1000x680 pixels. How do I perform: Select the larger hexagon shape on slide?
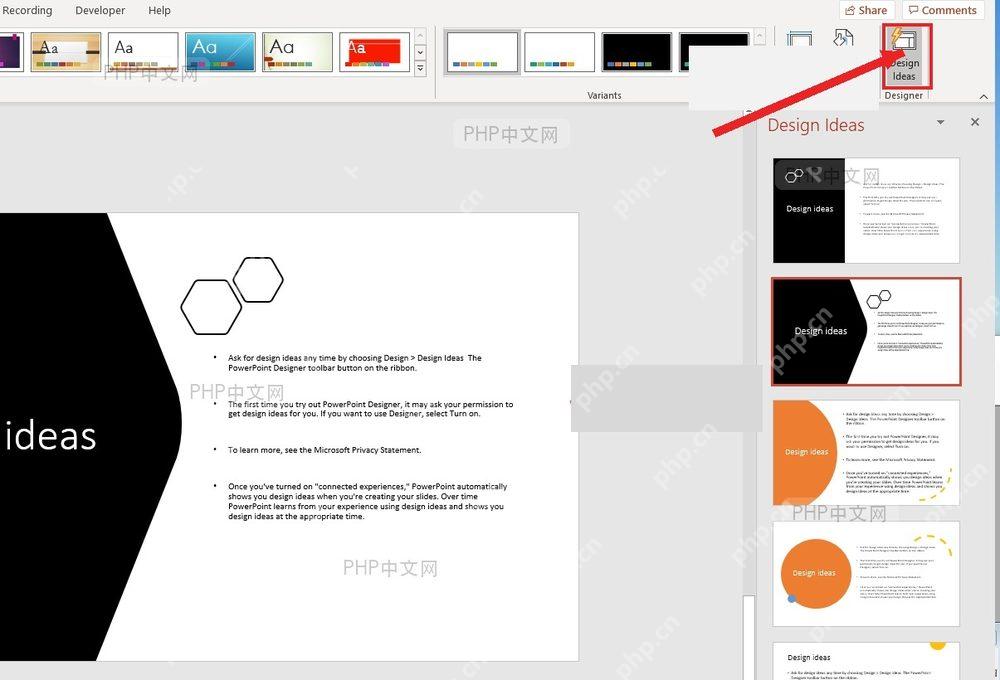click(211, 307)
